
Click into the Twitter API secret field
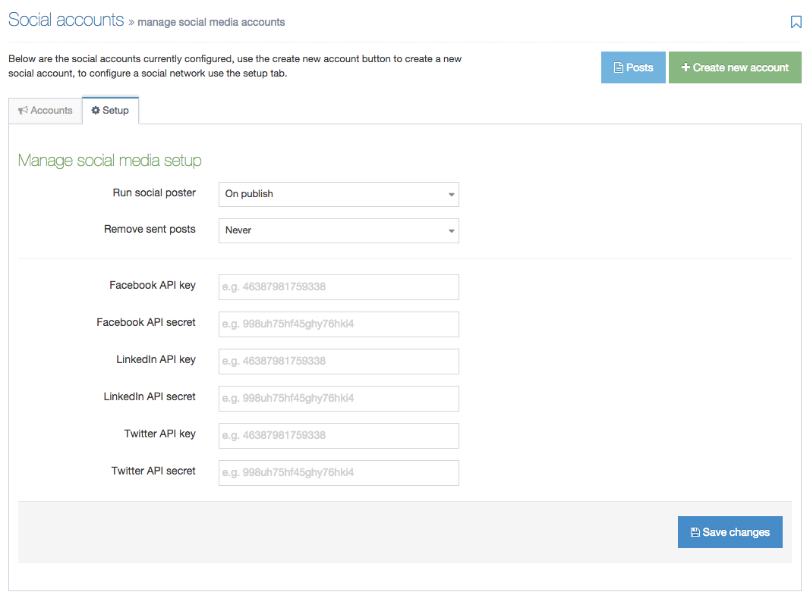(338, 472)
